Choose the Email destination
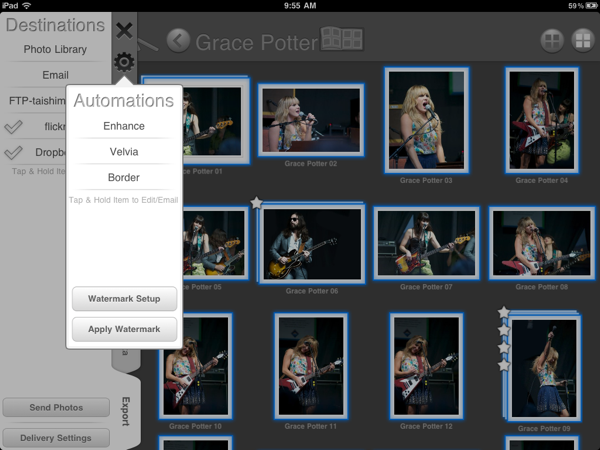Screen dimensions: 600x450 56,75
